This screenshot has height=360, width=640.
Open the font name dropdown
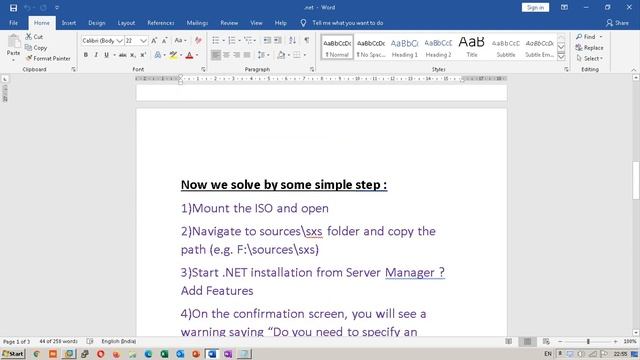[x=119, y=41]
